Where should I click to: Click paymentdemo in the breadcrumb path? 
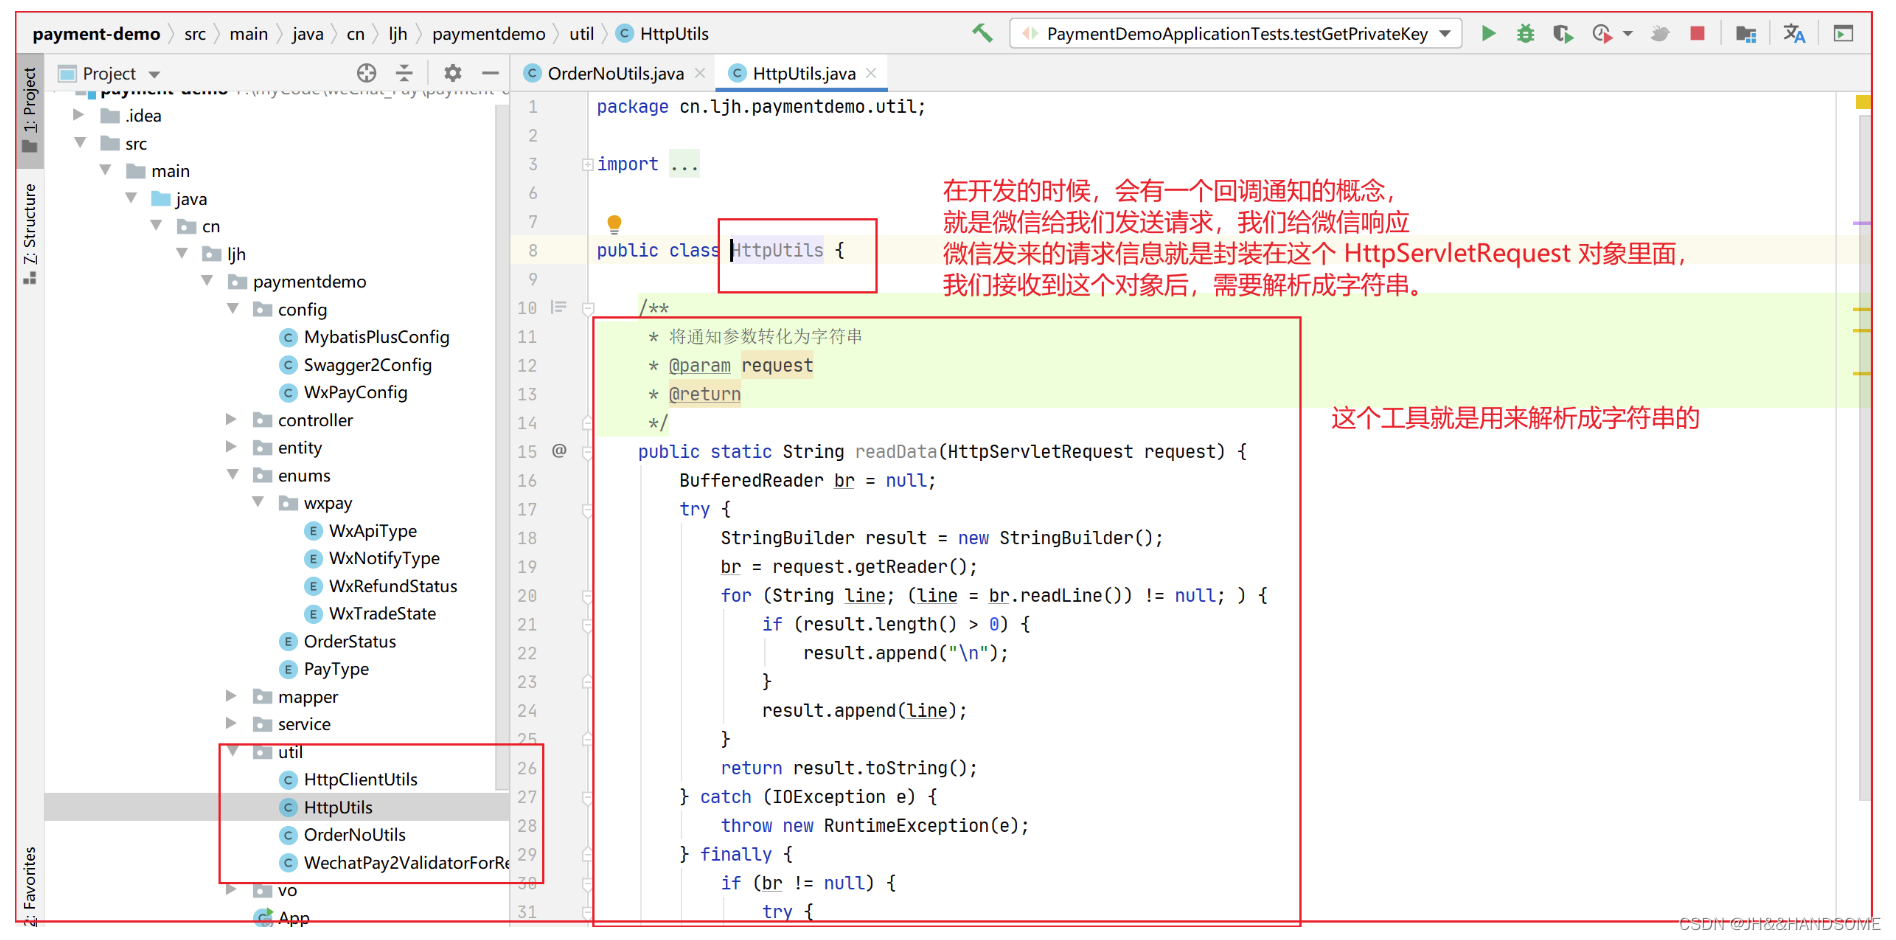489,34
